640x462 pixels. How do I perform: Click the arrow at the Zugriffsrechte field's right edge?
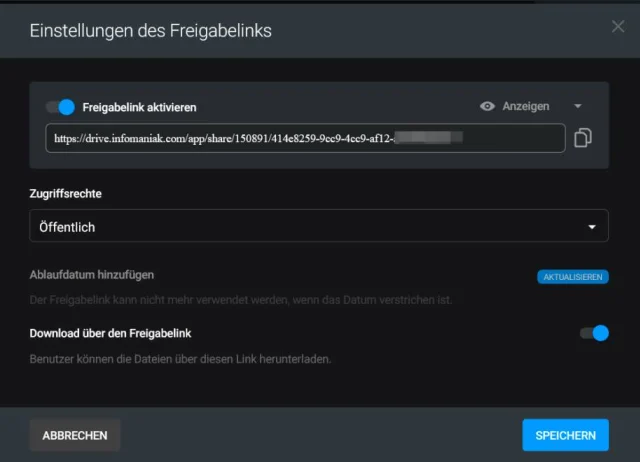594,227
